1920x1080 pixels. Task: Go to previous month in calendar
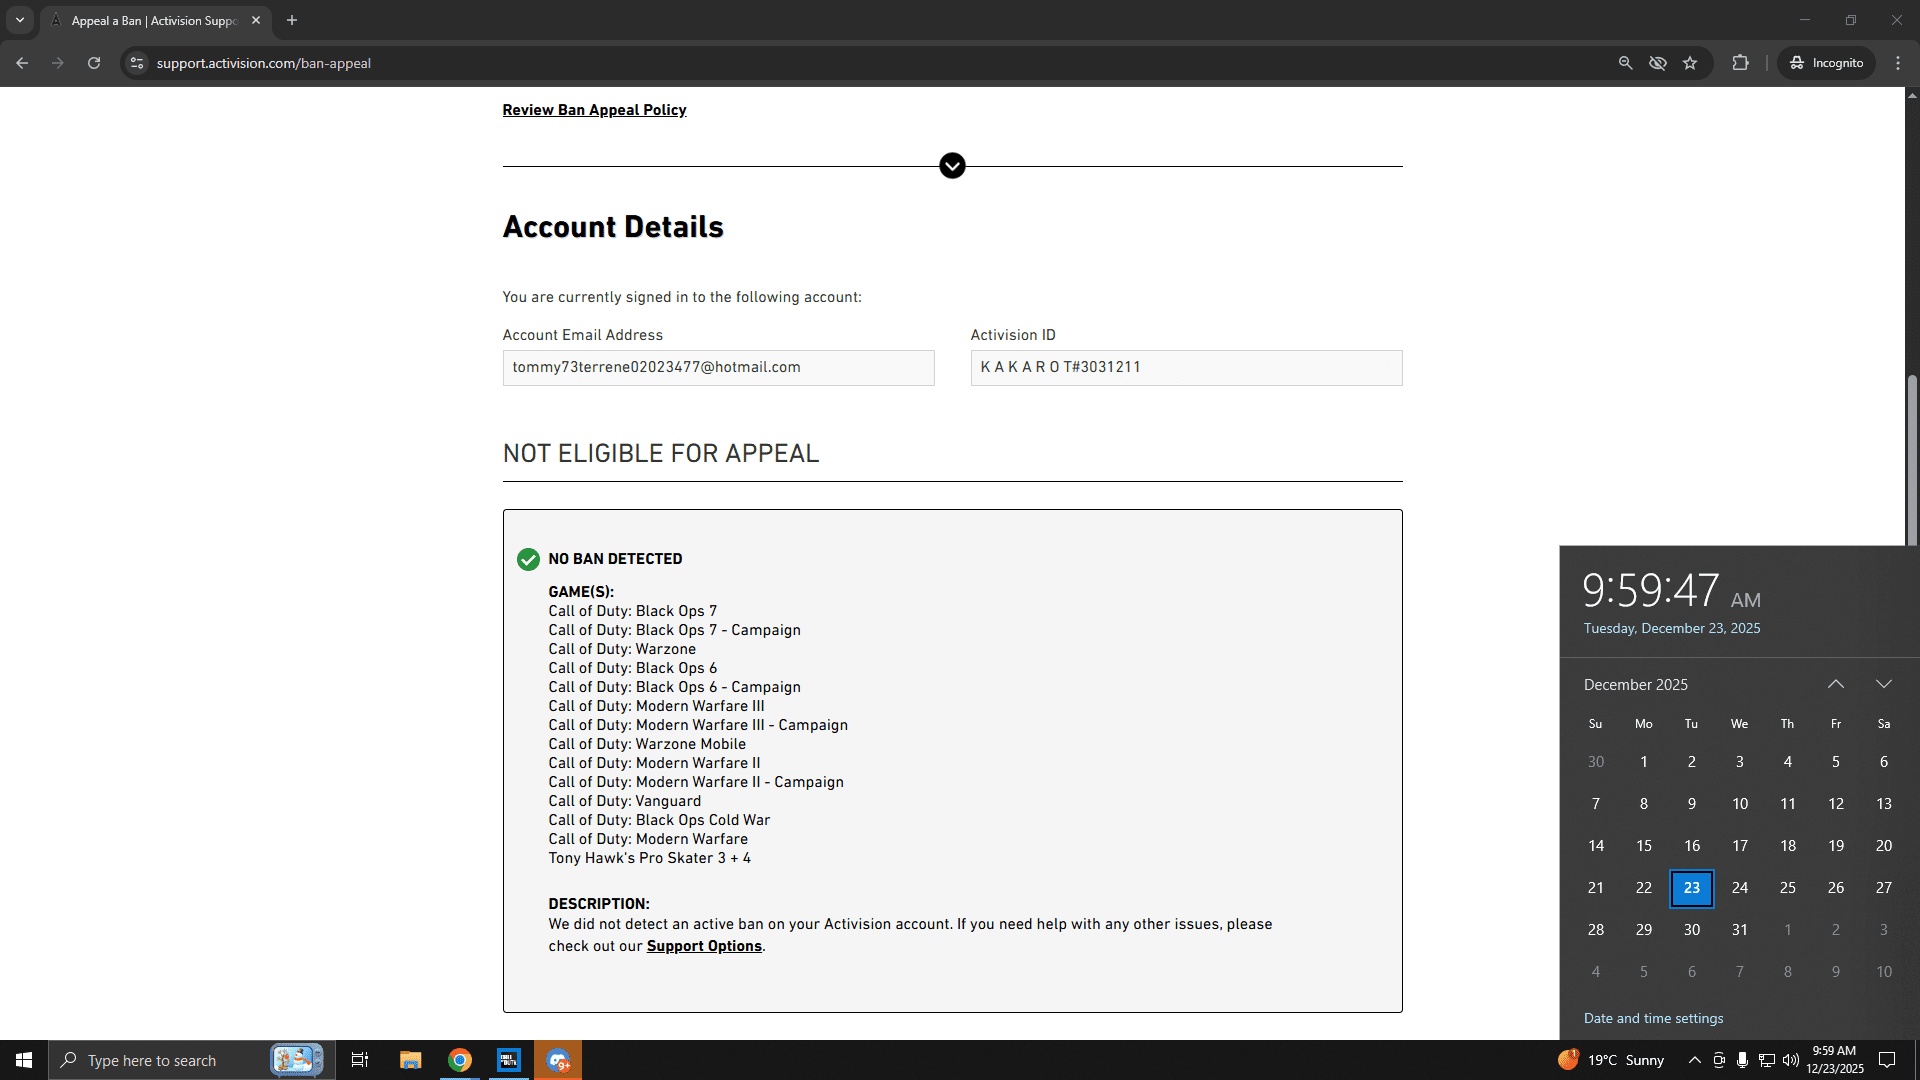1836,684
